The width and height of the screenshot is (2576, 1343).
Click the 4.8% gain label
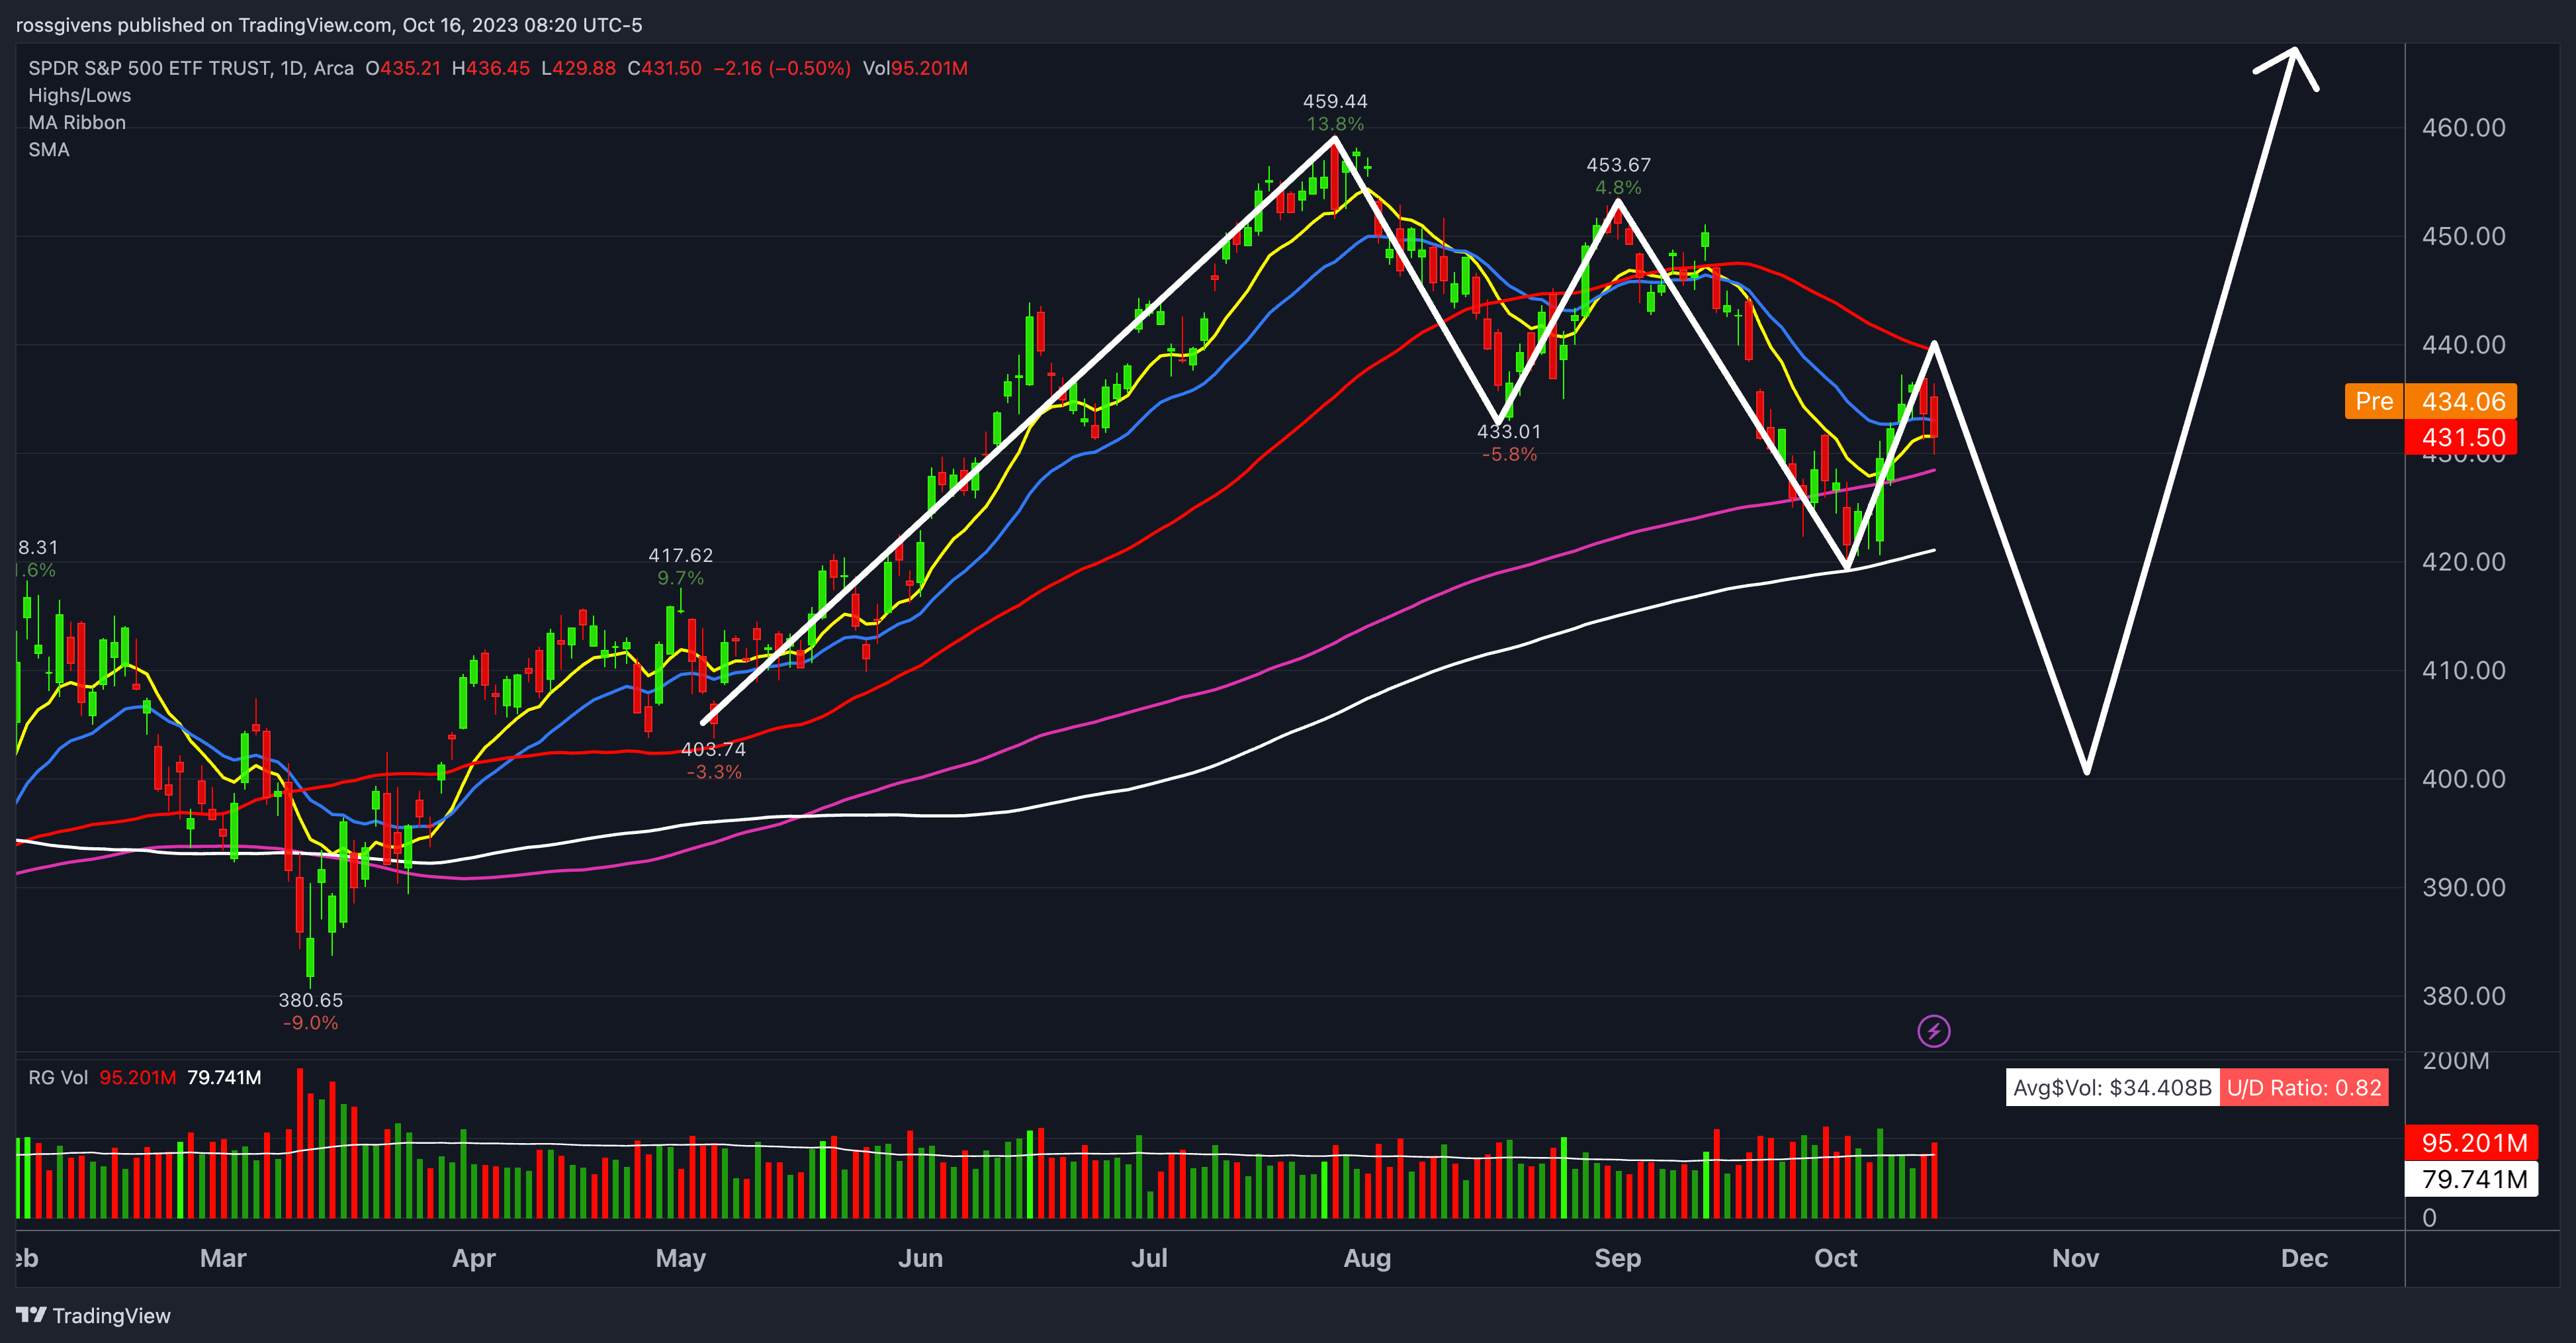[x=1618, y=187]
